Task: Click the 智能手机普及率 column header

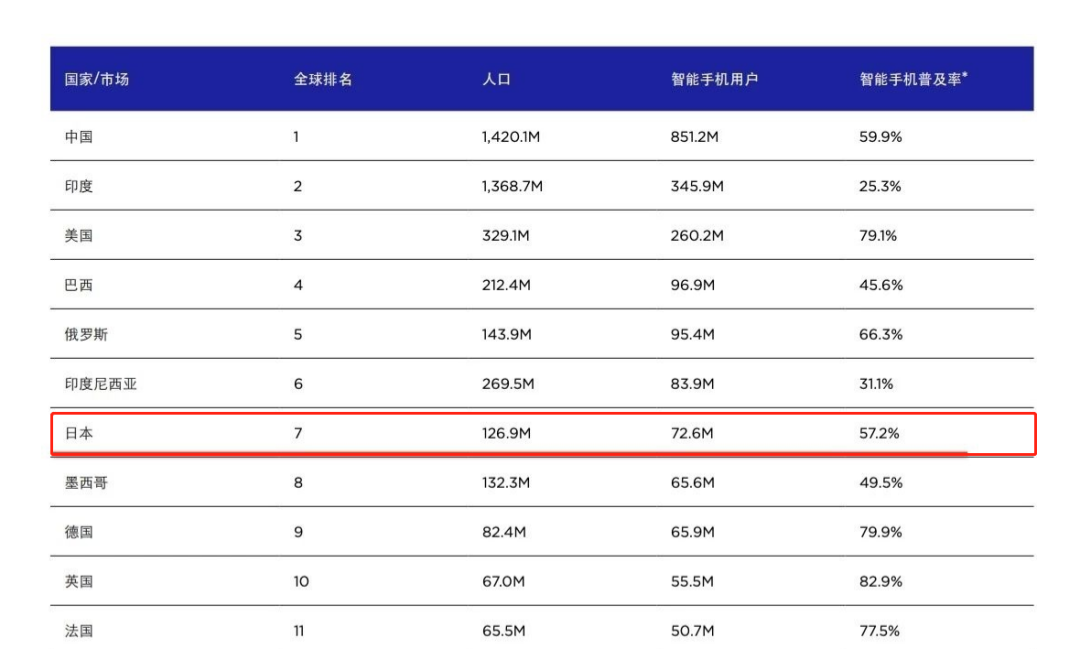Action: tap(912, 79)
